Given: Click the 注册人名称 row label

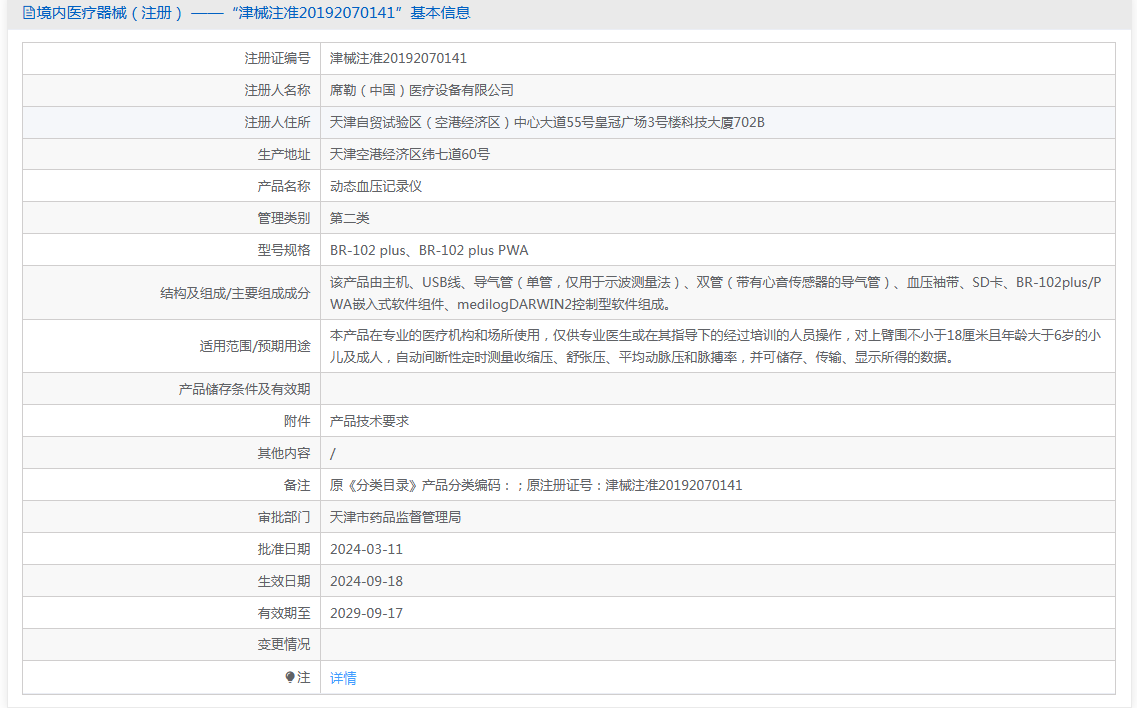Looking at the screenshot, I should (x=277, y=90).
